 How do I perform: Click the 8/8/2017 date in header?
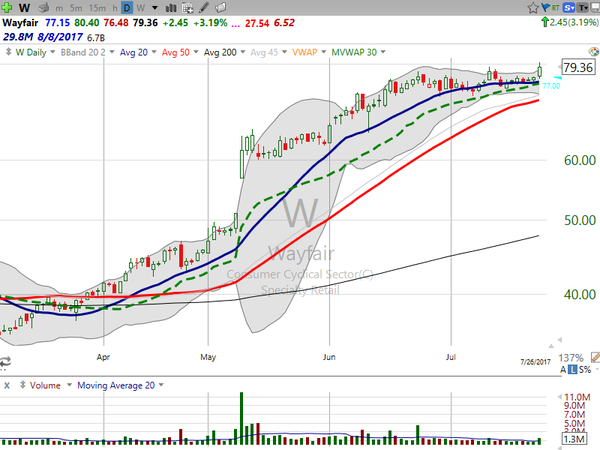pyautogui.click(x=60, y=37)
